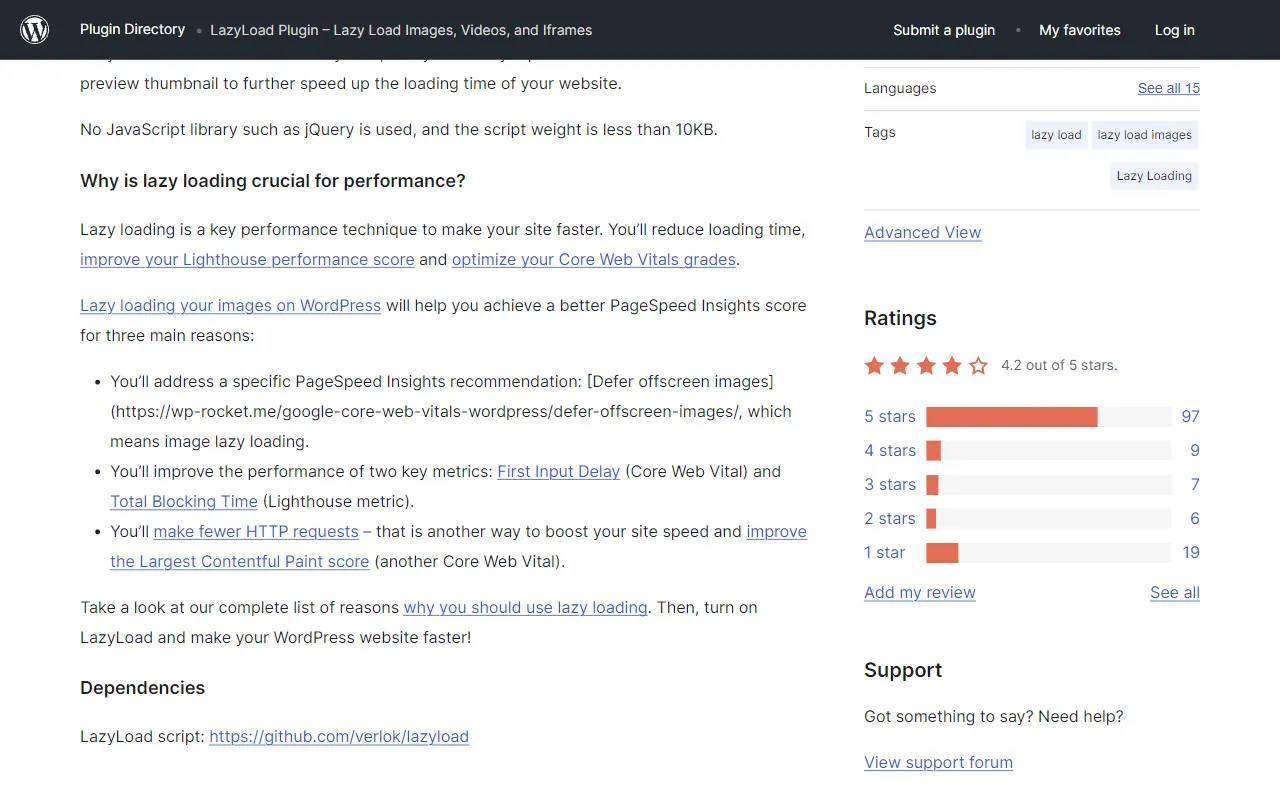Open 'make fewer HTTP requests' link

click(x=256, y=531)
